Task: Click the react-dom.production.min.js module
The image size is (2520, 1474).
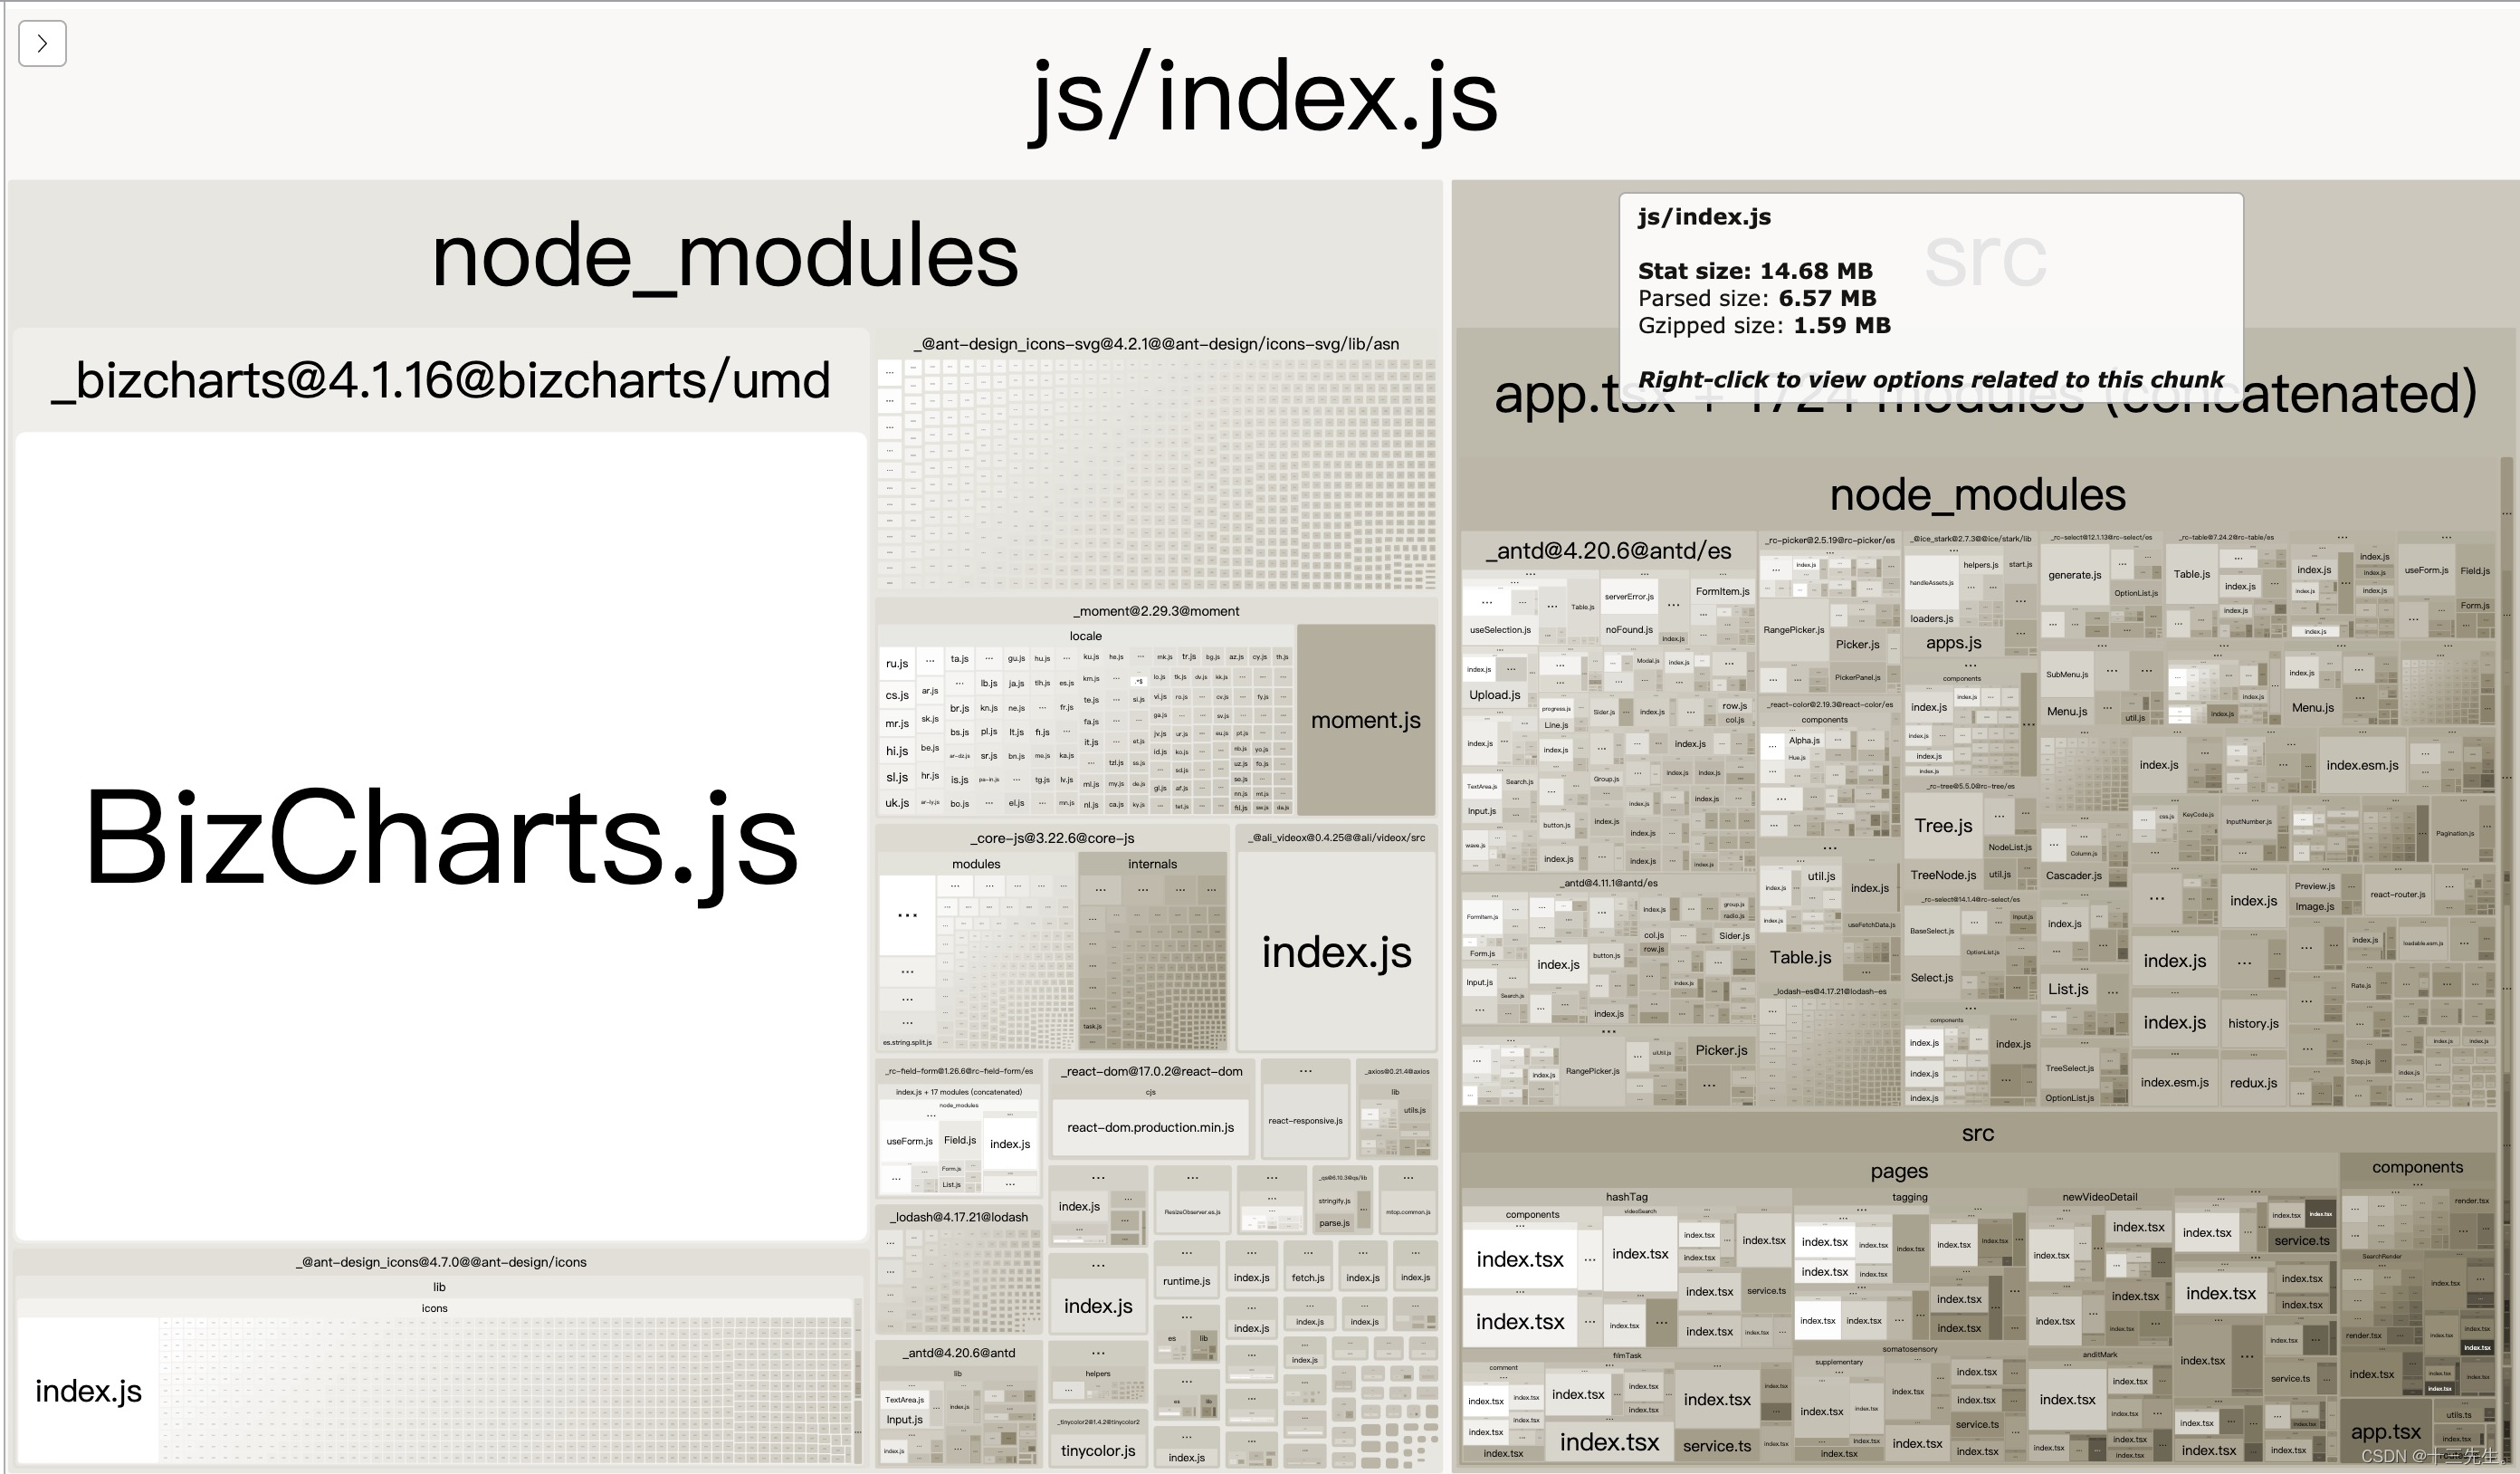Action: click(1150, 1127)
